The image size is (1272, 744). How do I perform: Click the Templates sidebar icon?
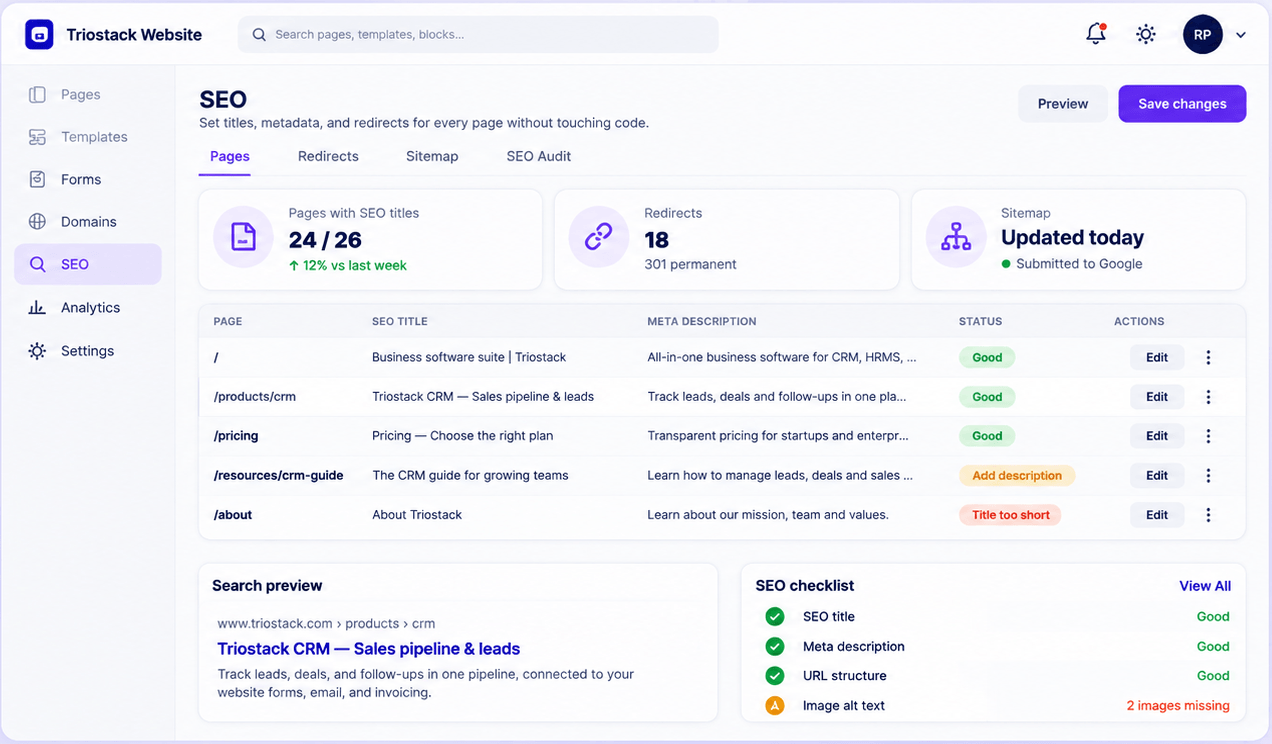(x=37, y=137)
